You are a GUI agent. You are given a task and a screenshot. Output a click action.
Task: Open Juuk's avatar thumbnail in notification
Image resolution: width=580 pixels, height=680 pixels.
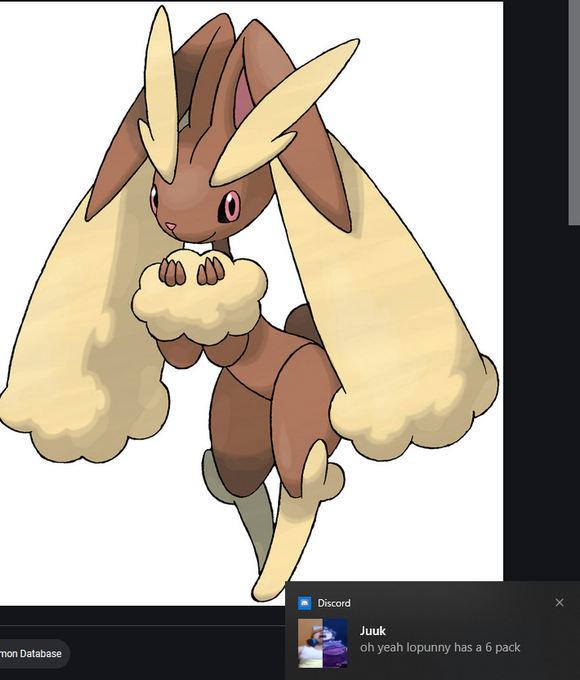click(x=322, y=643)
